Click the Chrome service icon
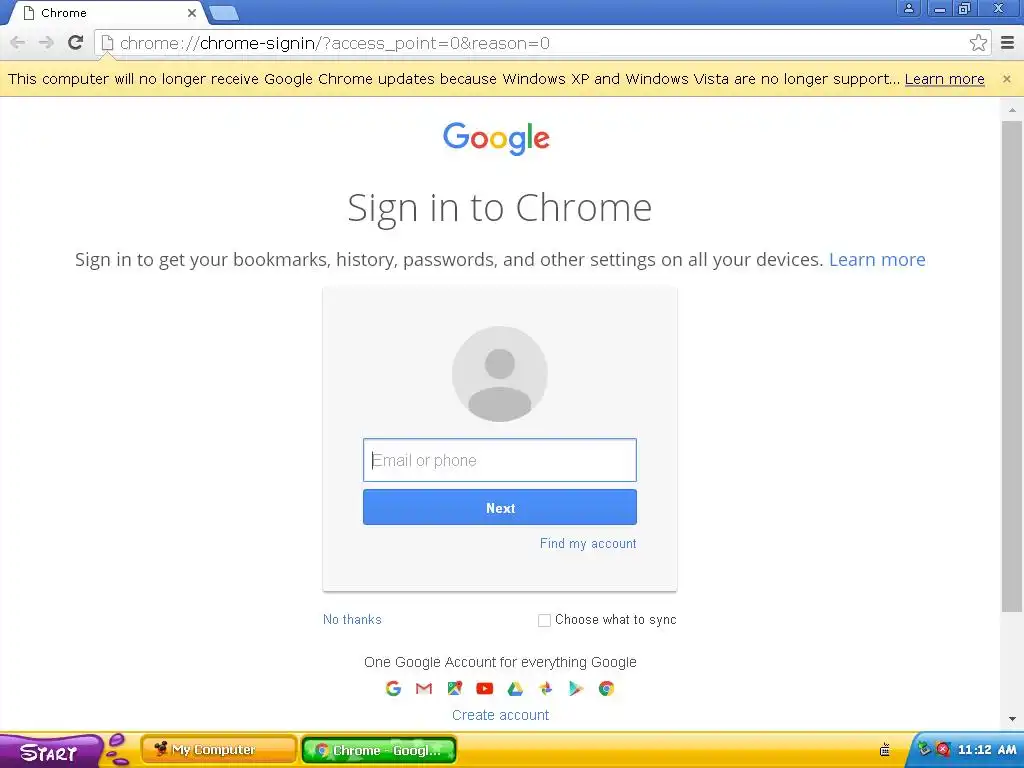 606,688
